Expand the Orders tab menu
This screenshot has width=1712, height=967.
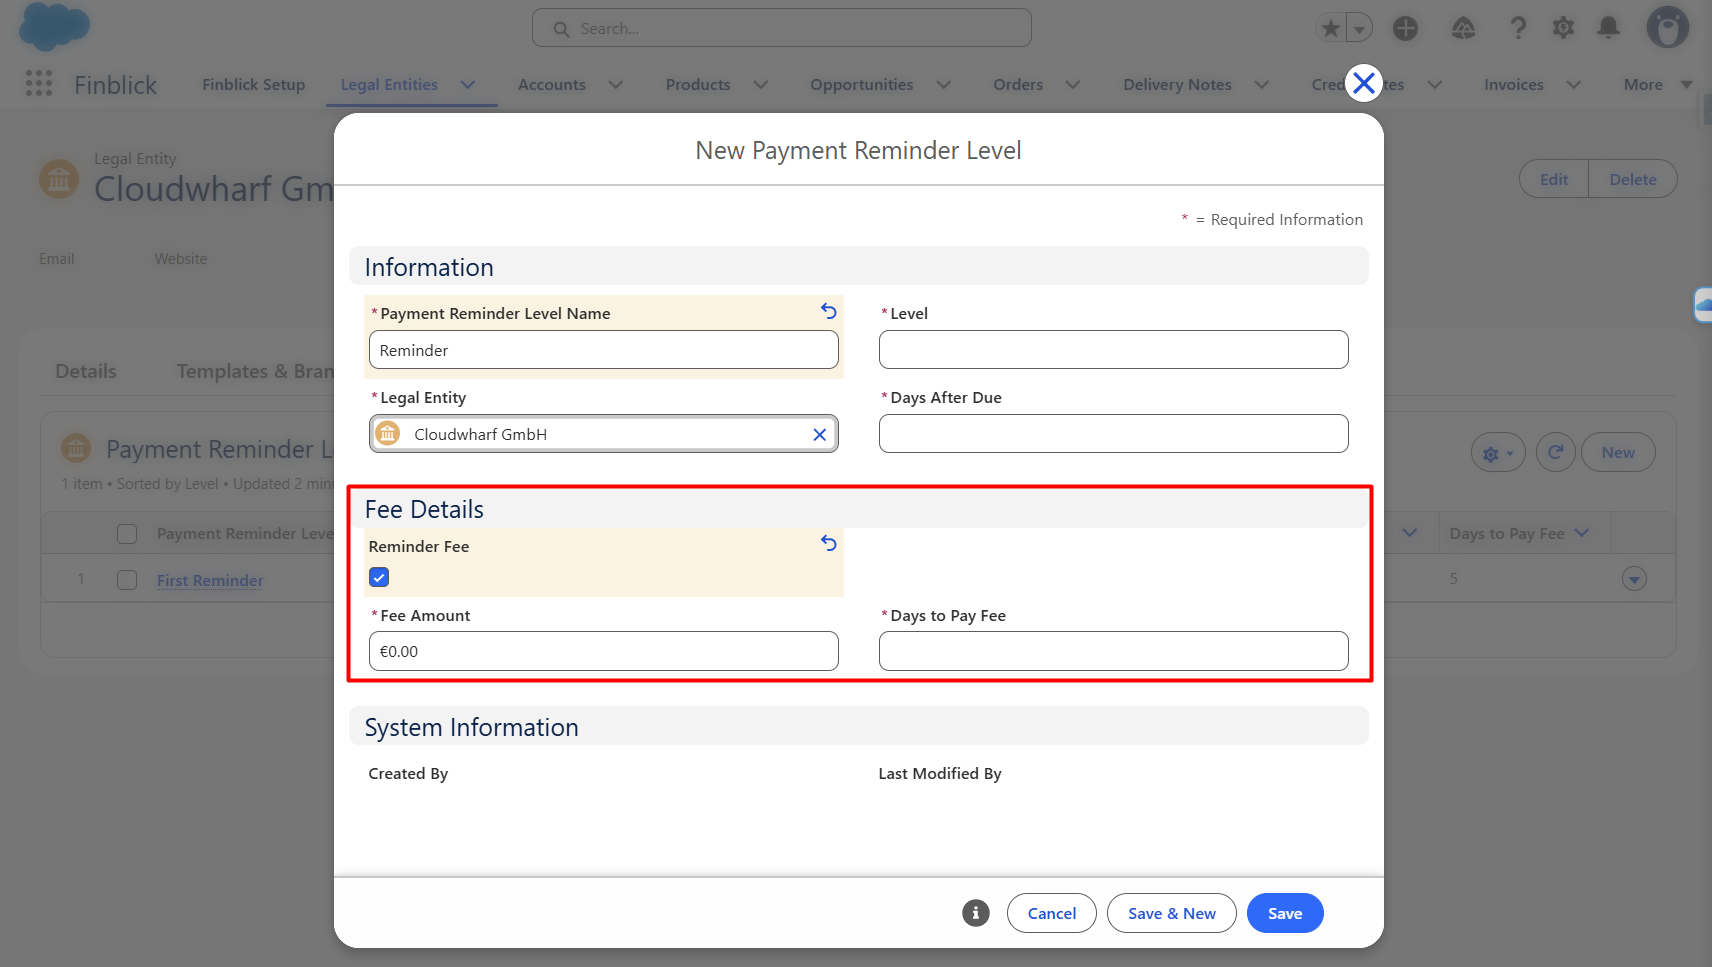(x=1072, y=85)
